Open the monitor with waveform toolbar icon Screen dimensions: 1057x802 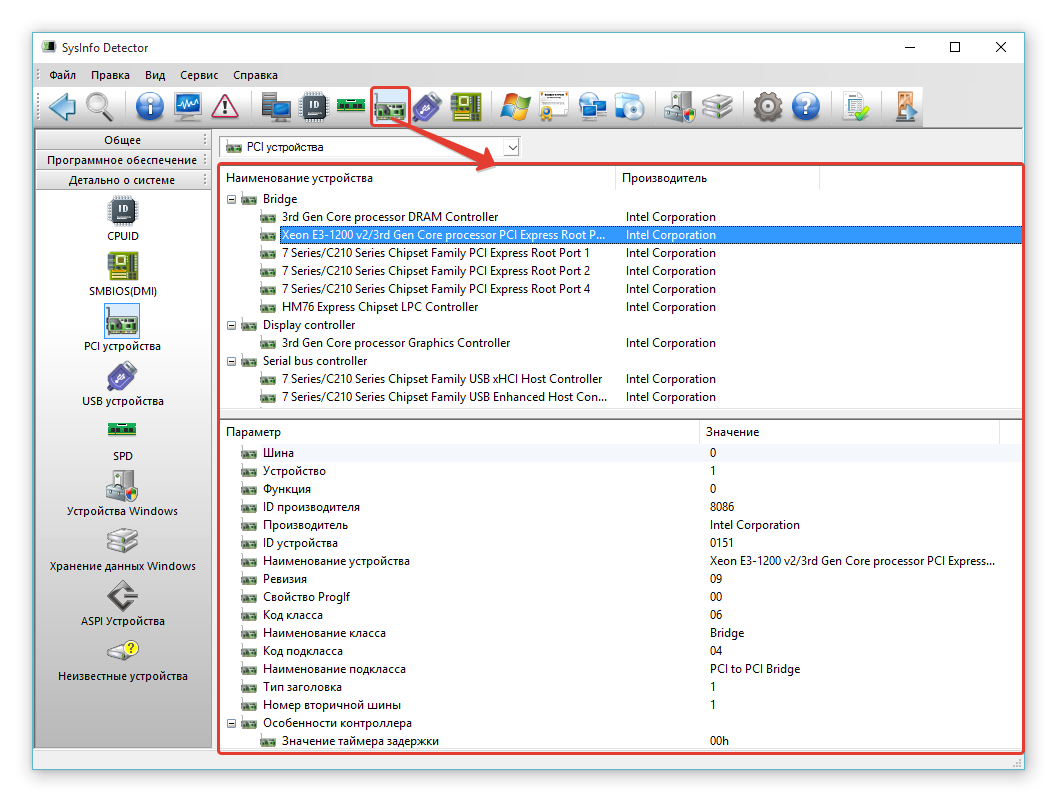click(187, 106)
